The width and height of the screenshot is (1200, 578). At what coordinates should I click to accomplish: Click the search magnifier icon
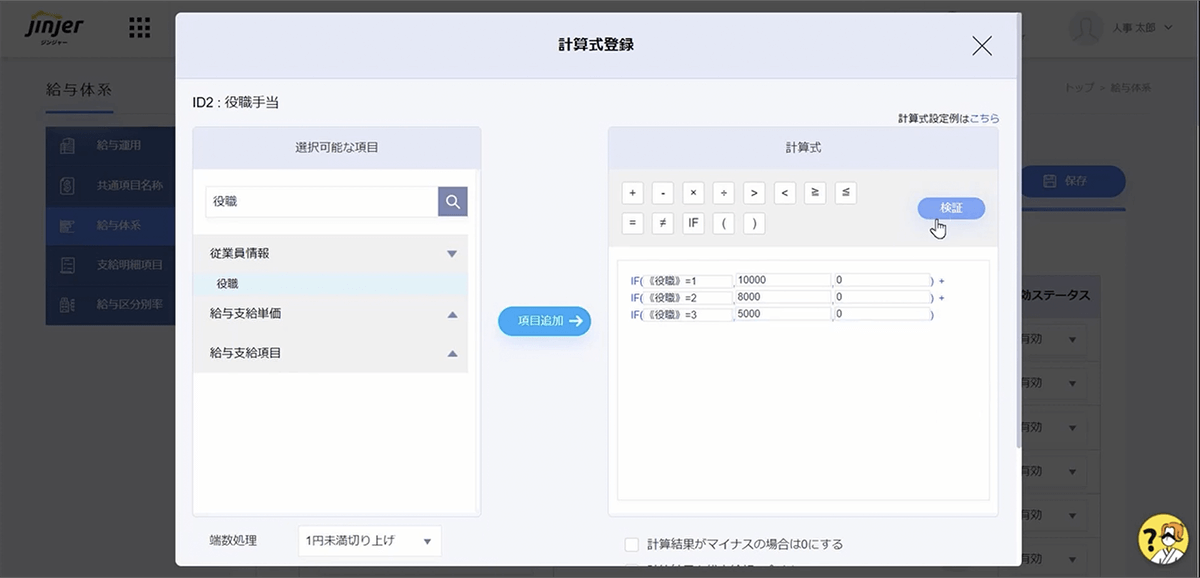[x=453, y=202]
